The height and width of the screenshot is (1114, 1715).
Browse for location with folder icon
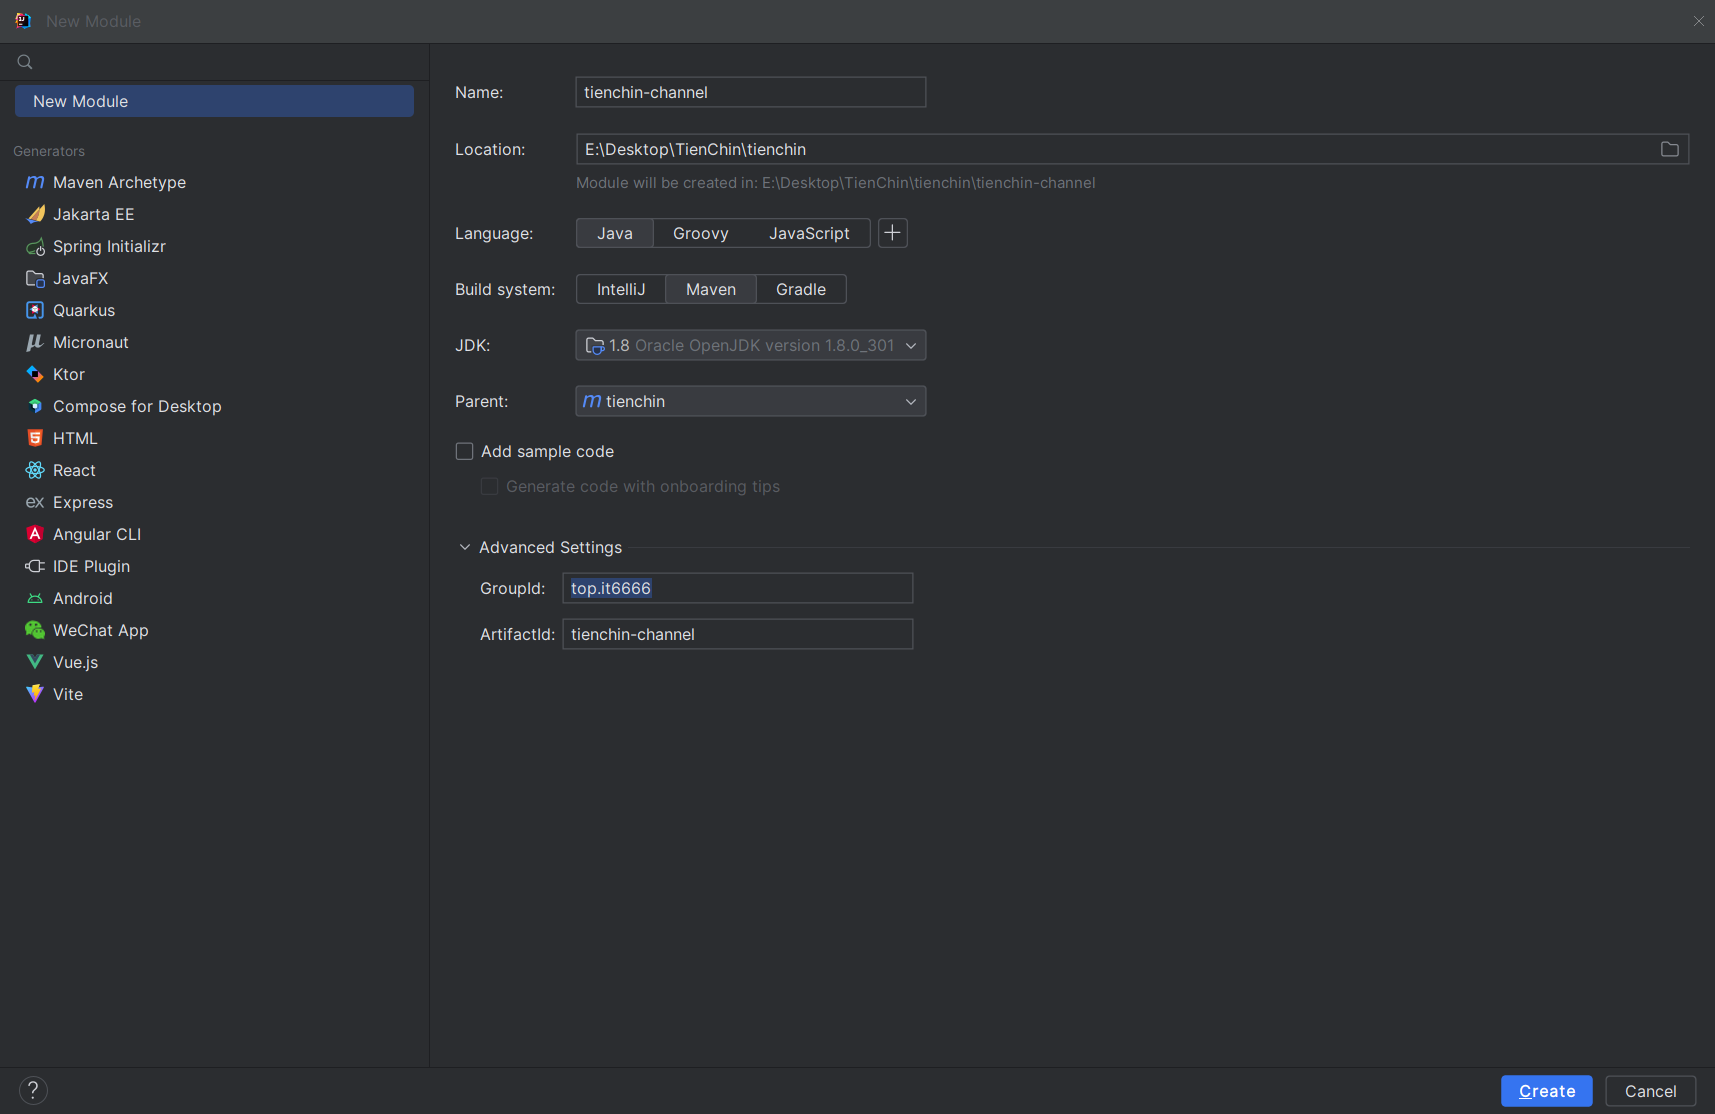(1669, 149)
